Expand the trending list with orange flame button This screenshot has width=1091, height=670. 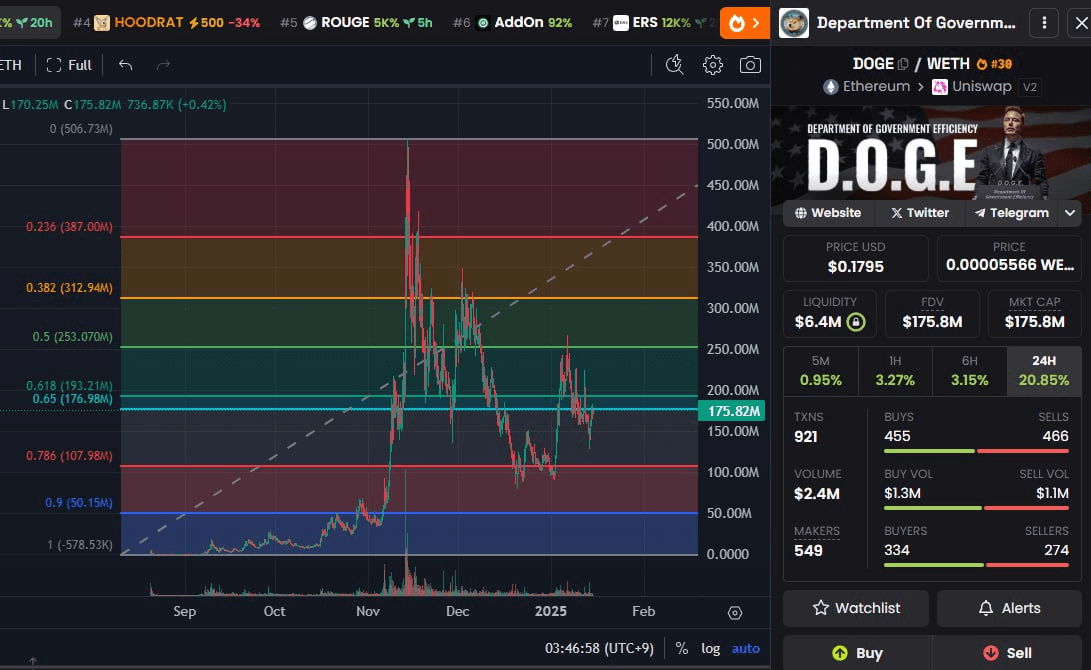744,23
